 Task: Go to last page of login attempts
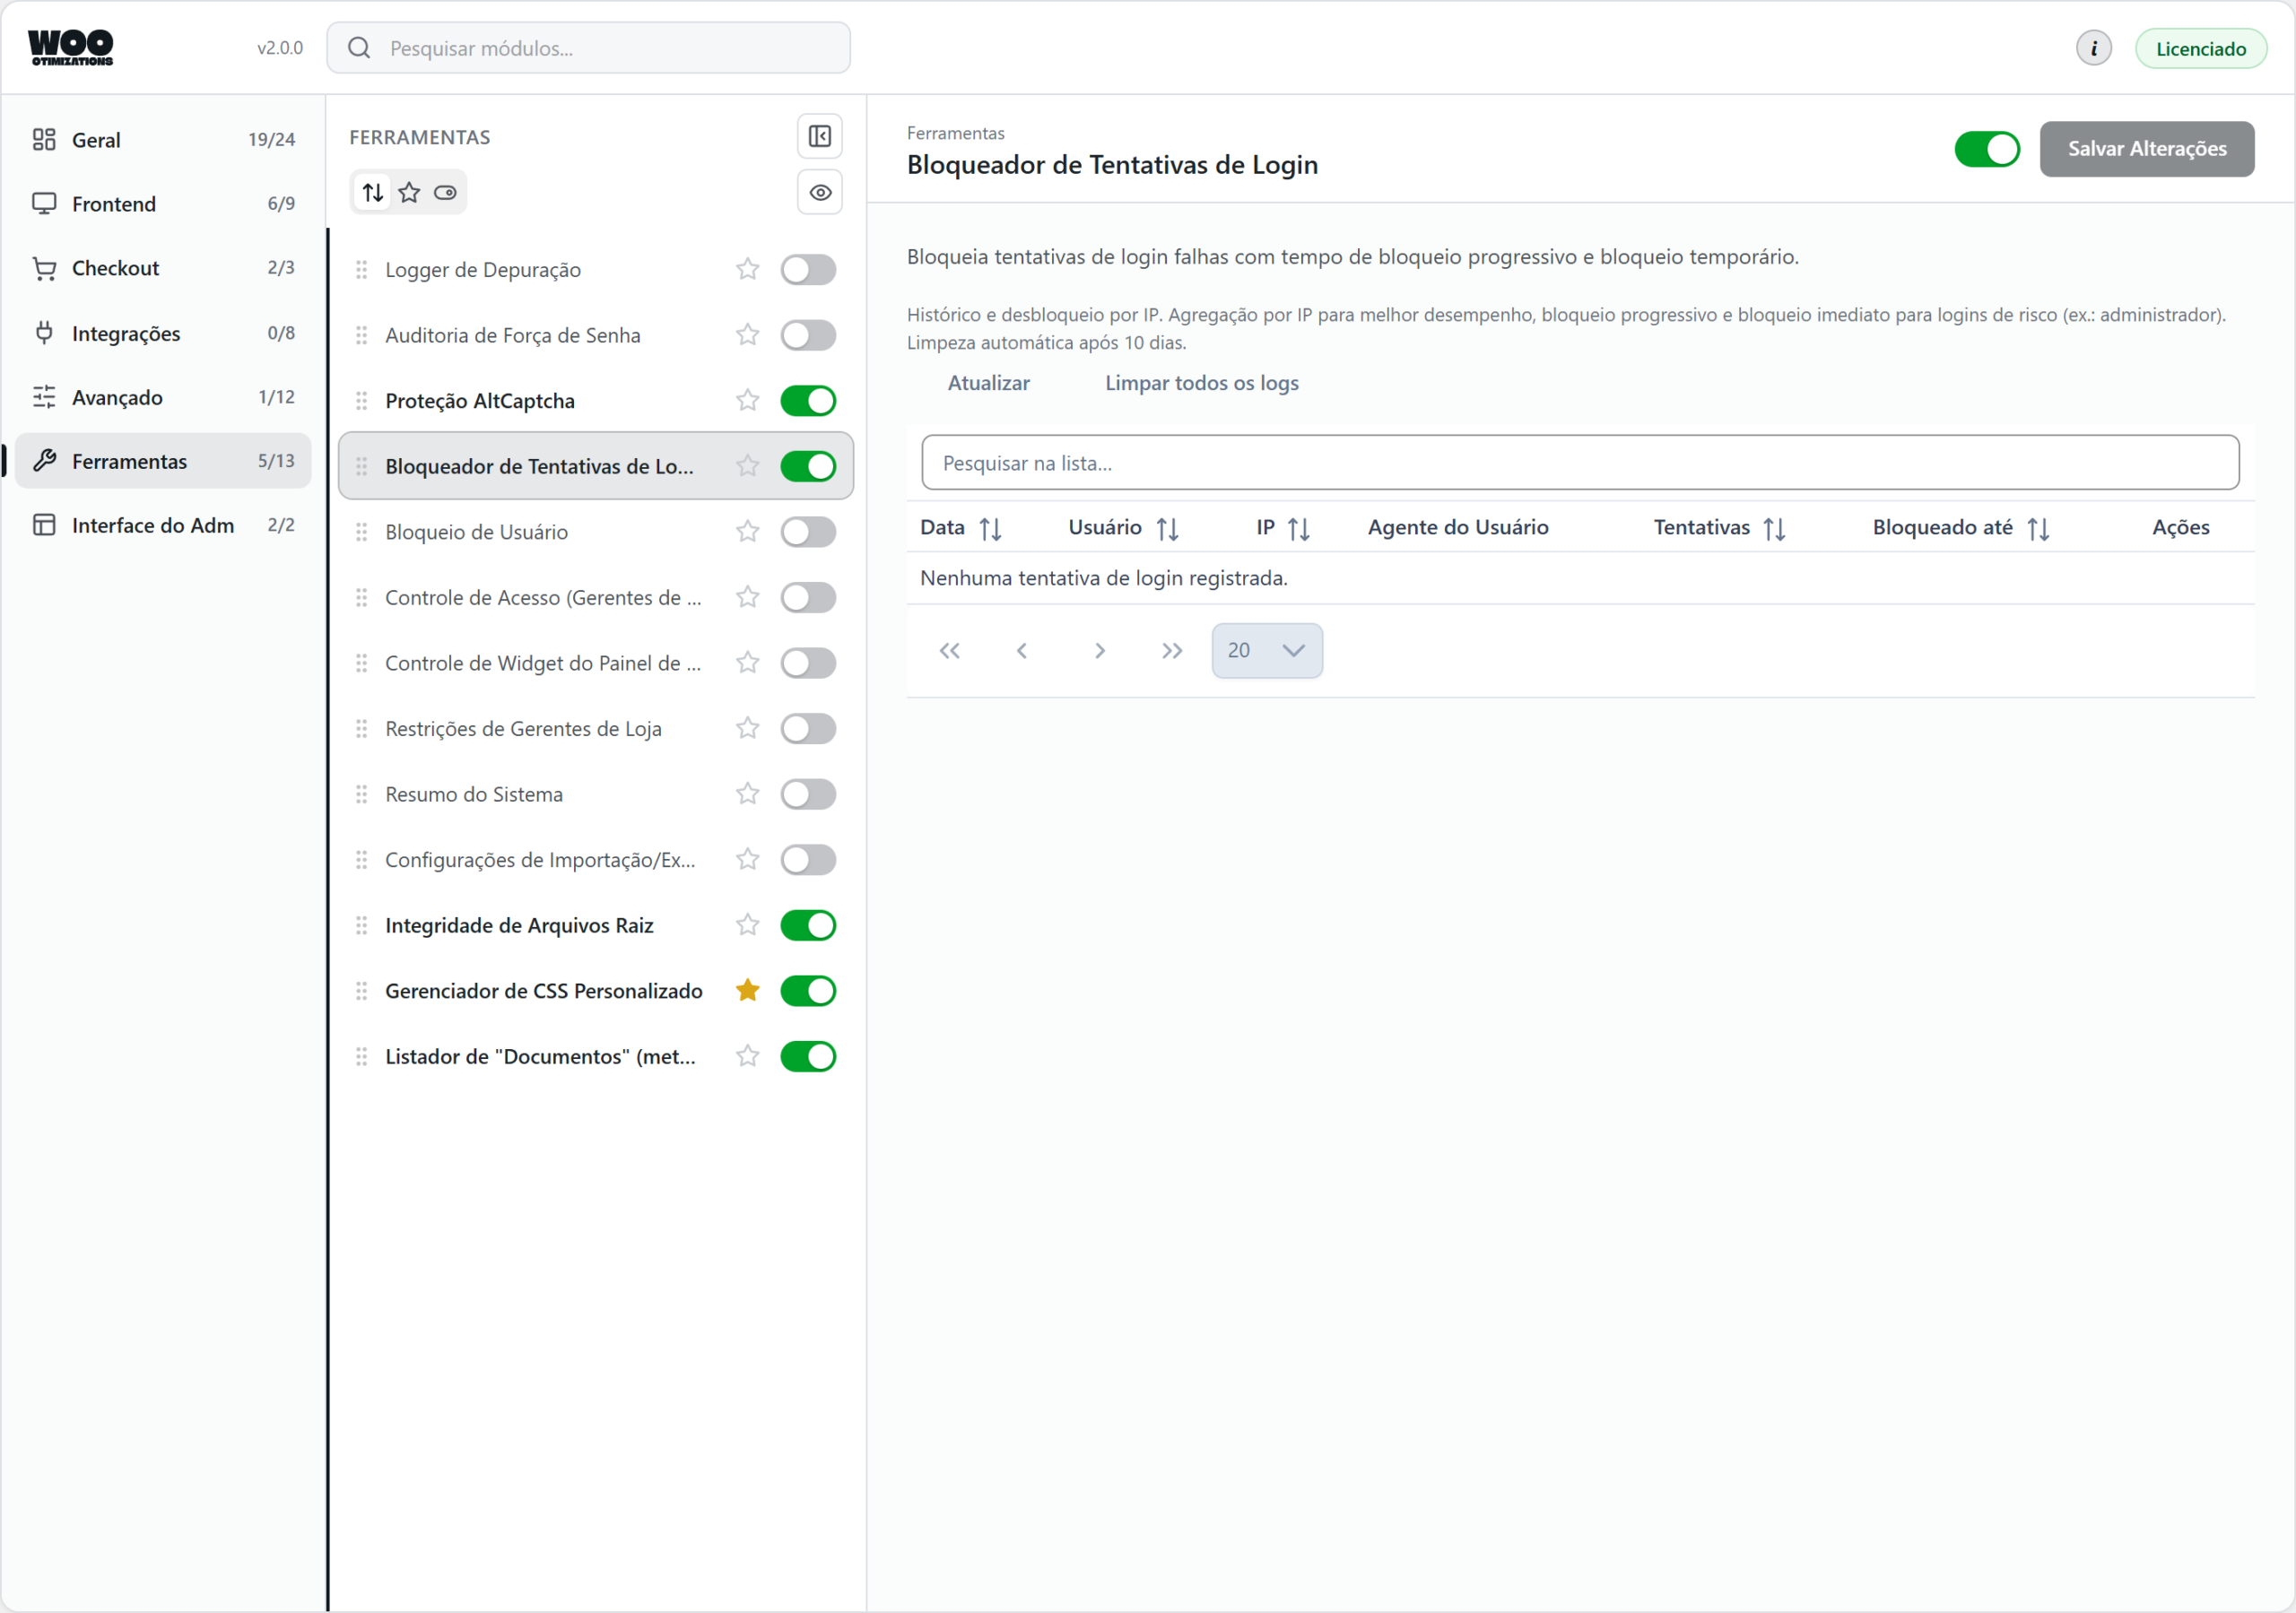pyautogui.click(x=1171, y=651)
